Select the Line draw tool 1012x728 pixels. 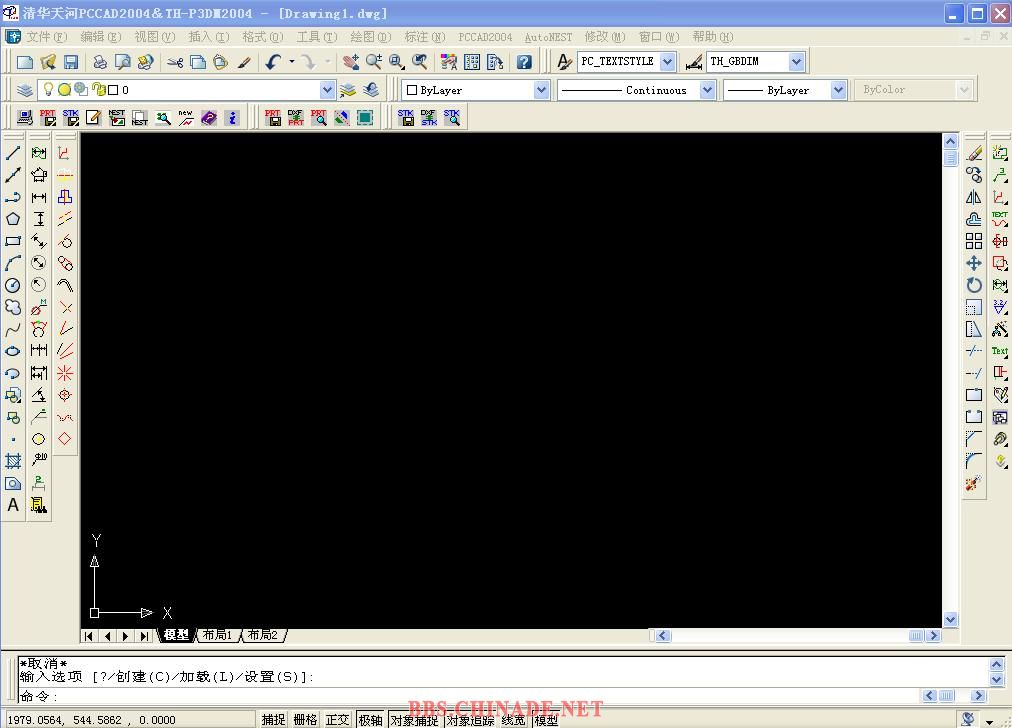pyautogui.click(x=13, y=153)
